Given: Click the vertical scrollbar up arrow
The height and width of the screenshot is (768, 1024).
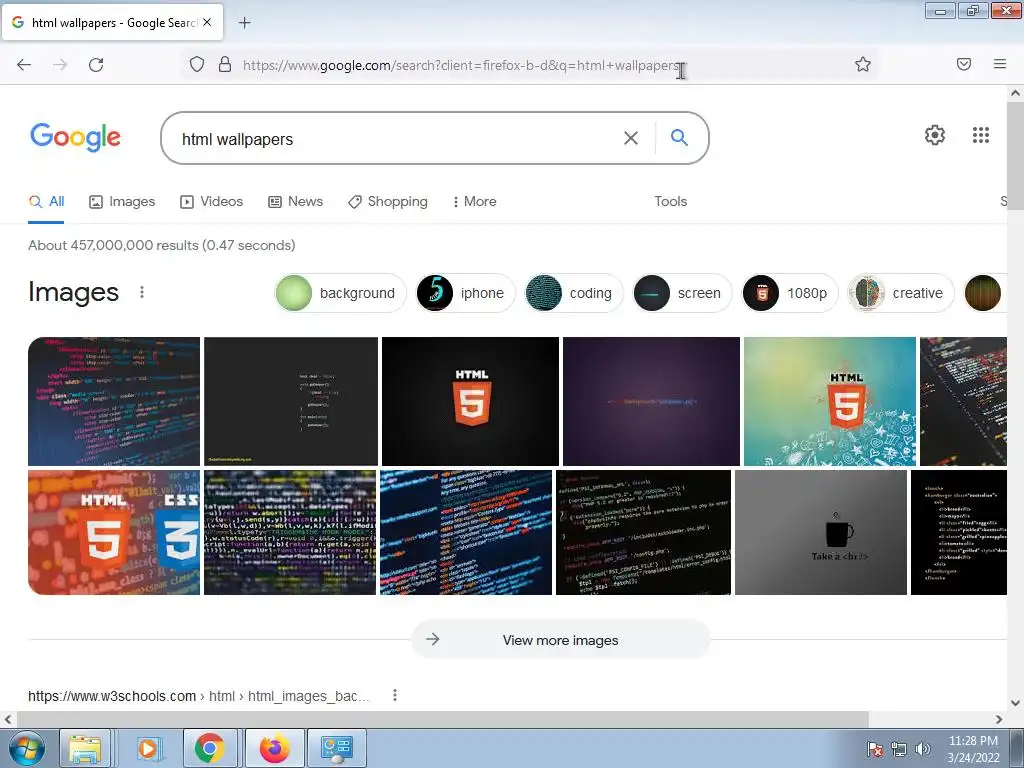Looking at the screenshot, I should [x=1015, y=93].
